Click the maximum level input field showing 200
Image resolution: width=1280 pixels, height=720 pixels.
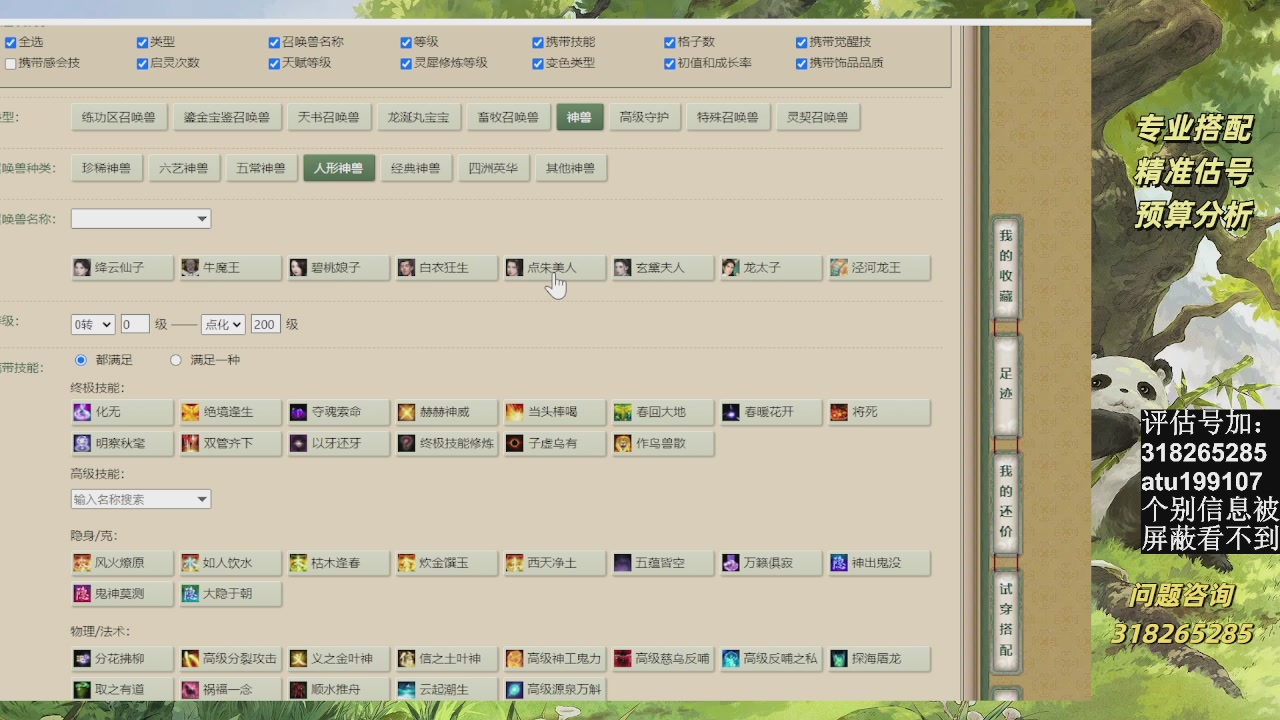[x=265, y=324]
